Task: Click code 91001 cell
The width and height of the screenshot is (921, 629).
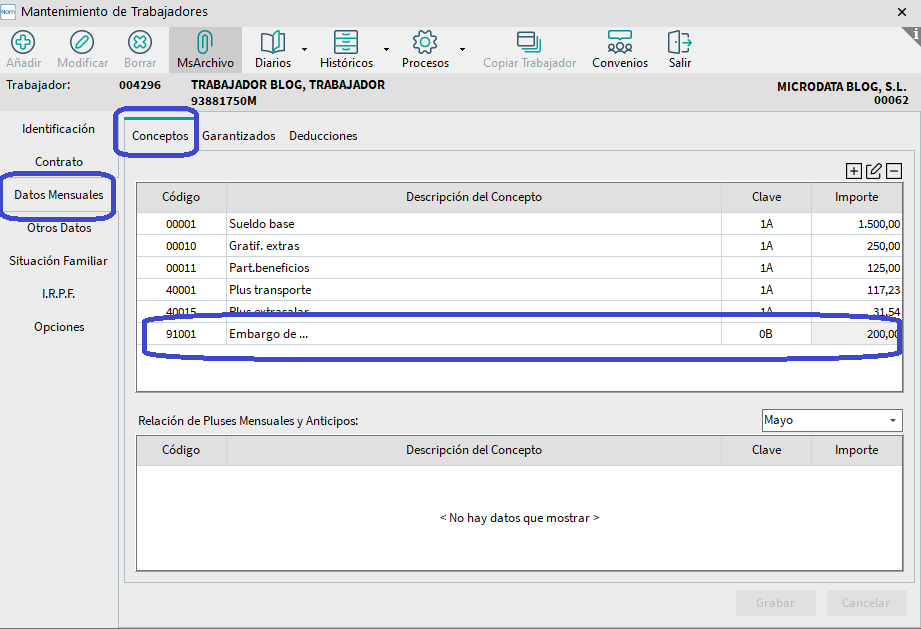Action: (181, 334)
